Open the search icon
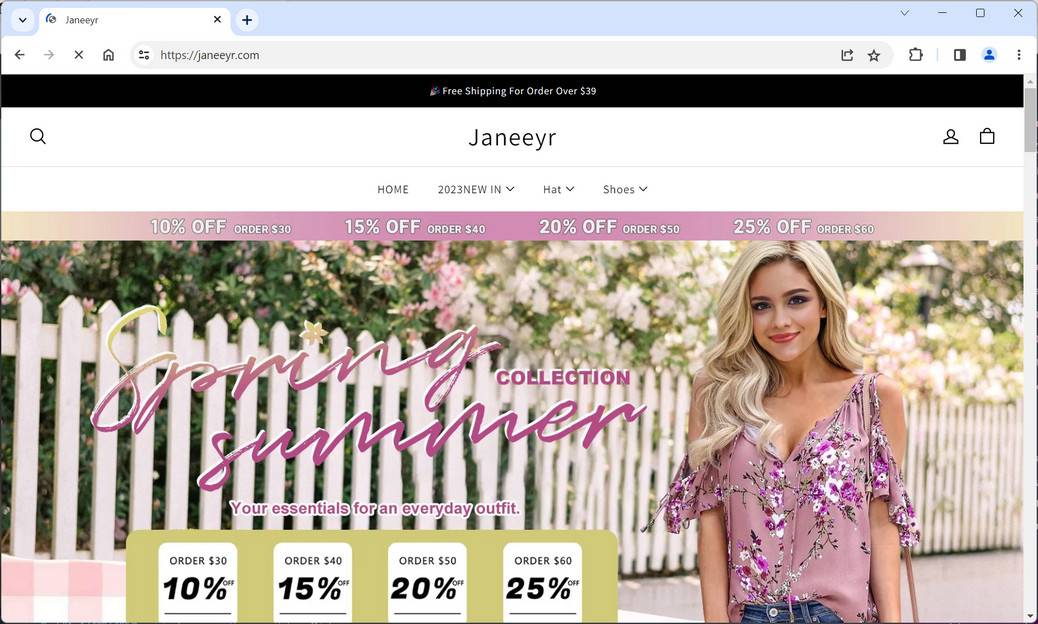This screenshot has width=1038, height=624. click(x=38, y=136)
